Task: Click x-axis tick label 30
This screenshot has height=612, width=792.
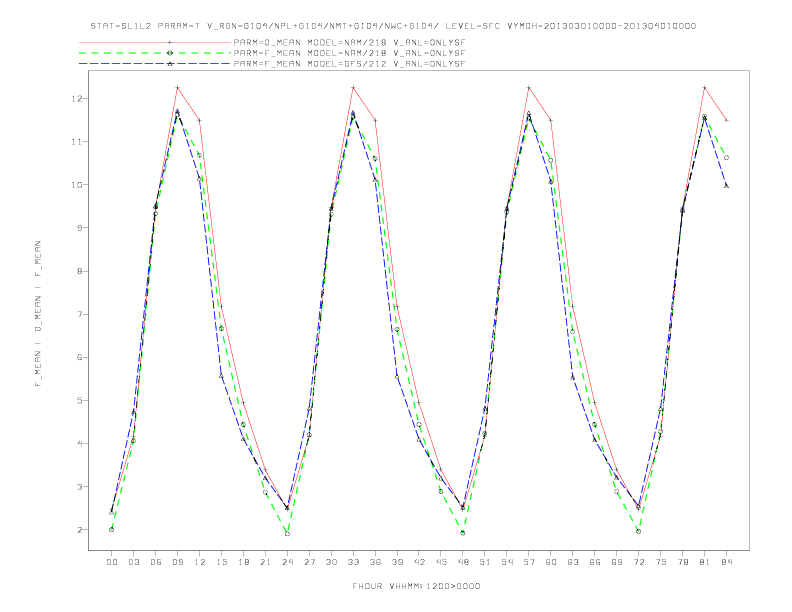Action: point(331,562)
